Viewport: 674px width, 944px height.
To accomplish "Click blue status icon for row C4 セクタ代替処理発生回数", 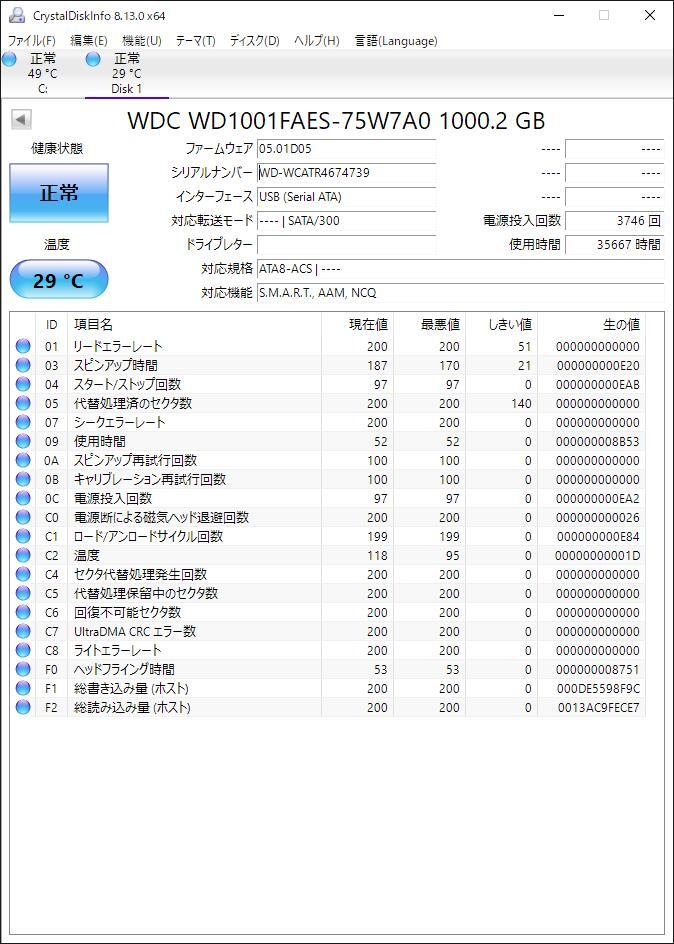I will coord(23,574).
